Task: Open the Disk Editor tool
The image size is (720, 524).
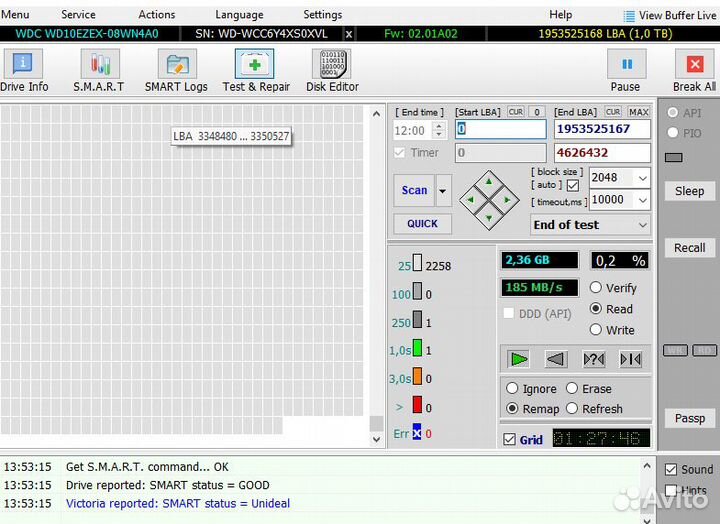Action: coord(331,70)
